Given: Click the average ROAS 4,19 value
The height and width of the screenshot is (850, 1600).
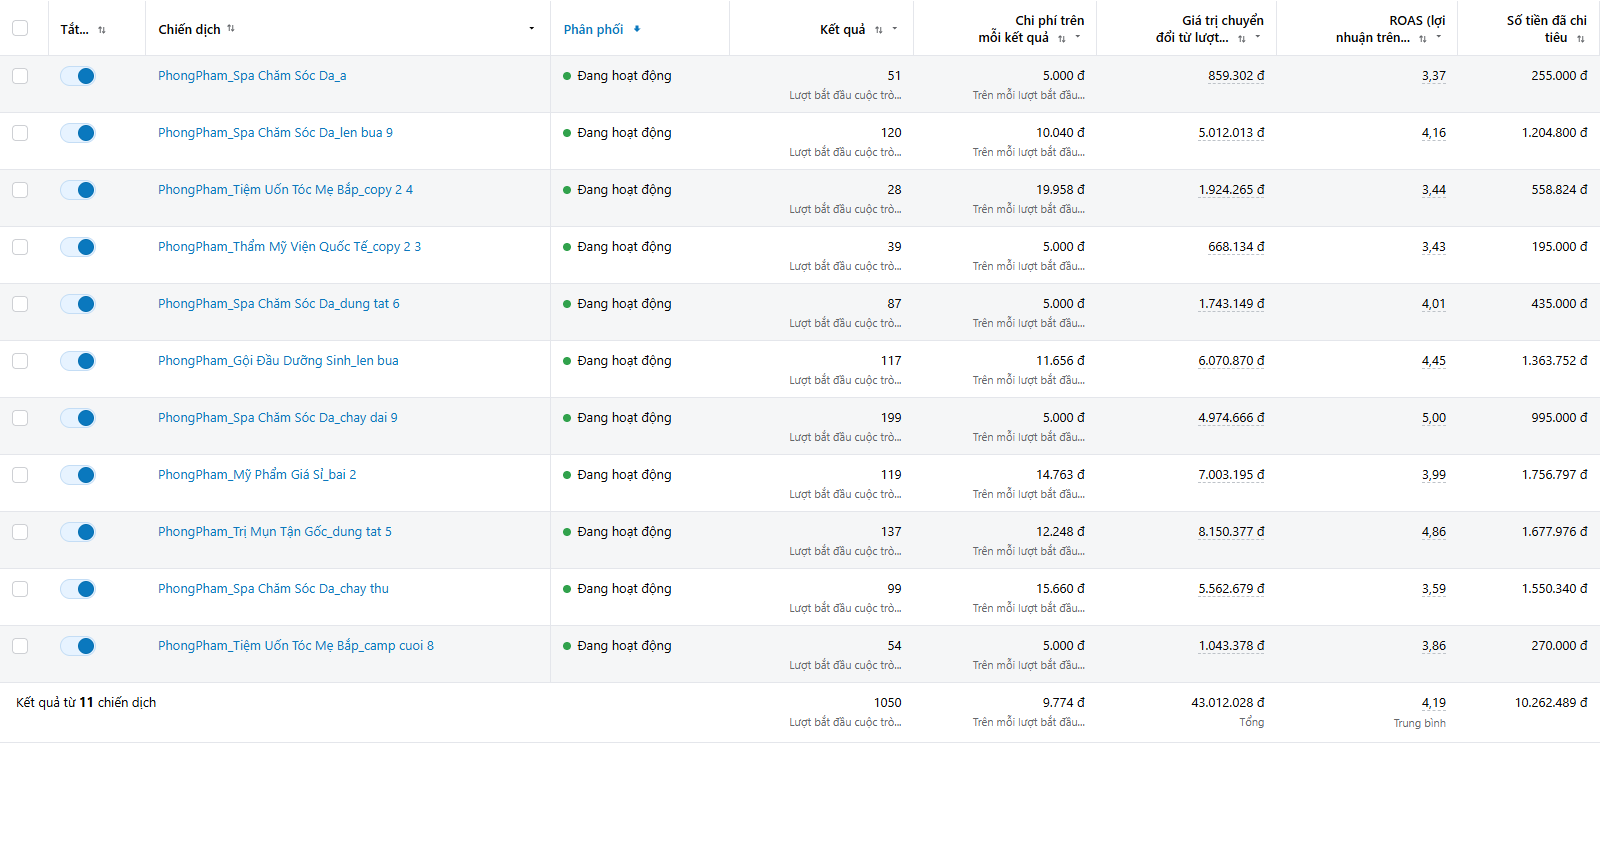Looking at the screenshot, I should click(x=1434, y=703).
